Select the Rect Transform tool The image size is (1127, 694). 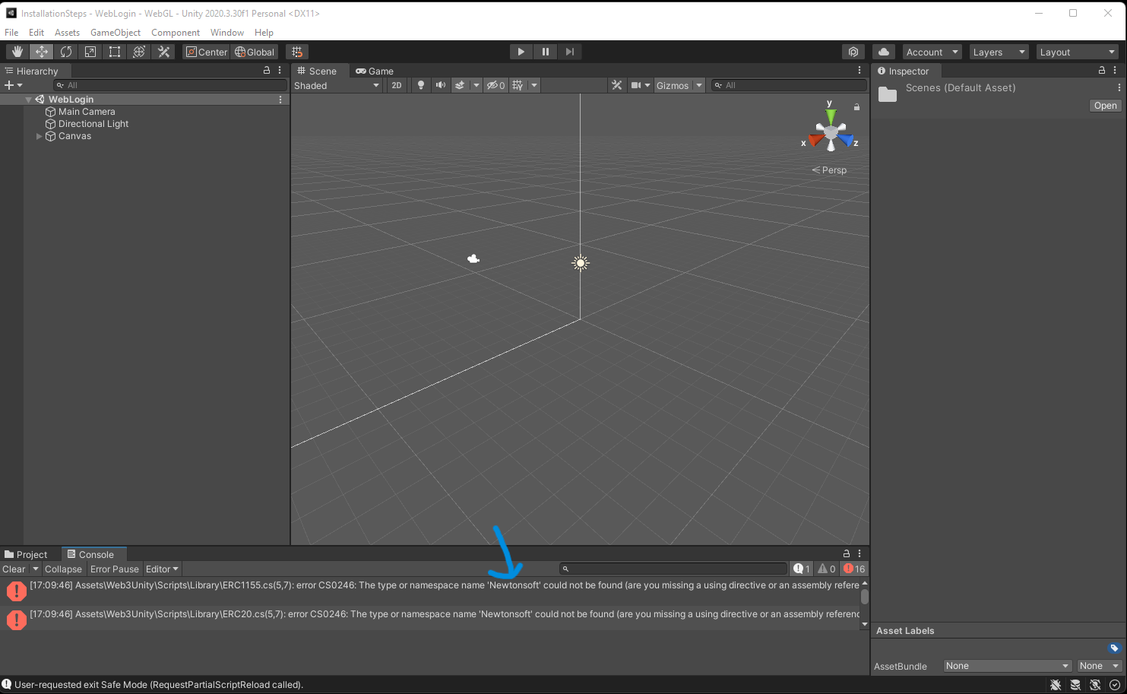point(115,52)
